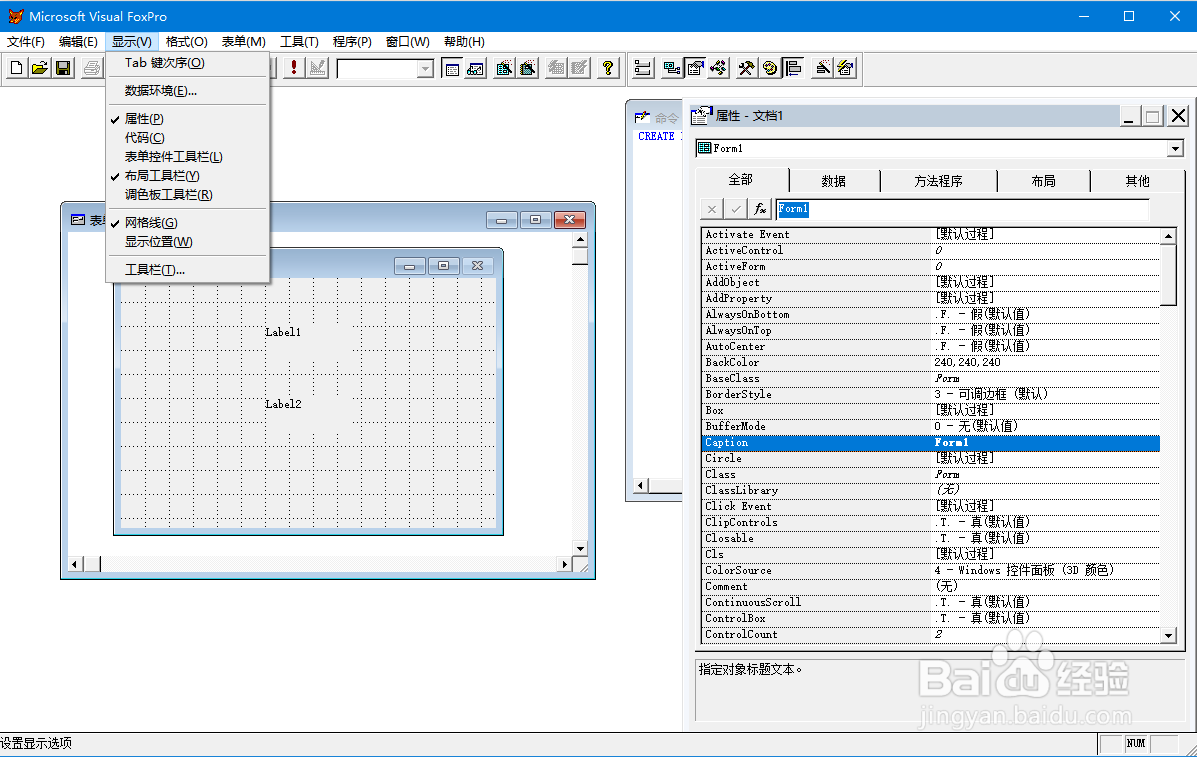Click the Print toolbar icon

[92, 68]
